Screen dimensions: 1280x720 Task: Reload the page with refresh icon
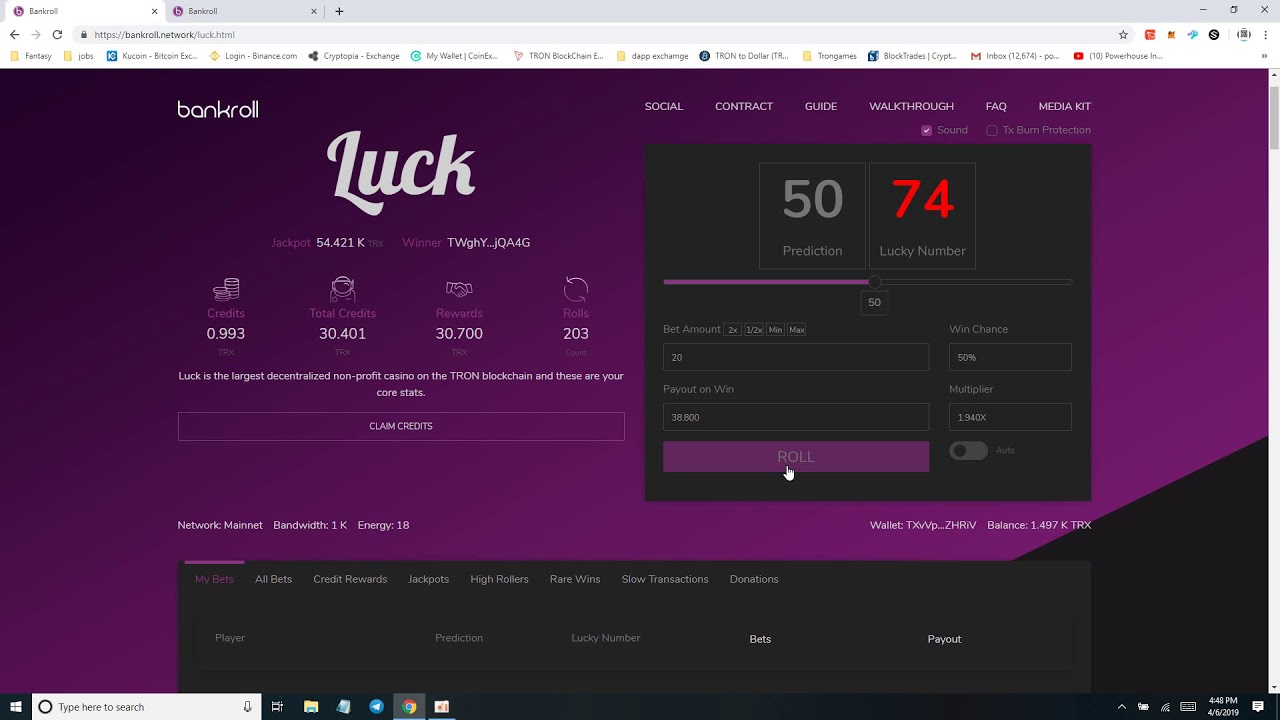[x=57, y=34]
